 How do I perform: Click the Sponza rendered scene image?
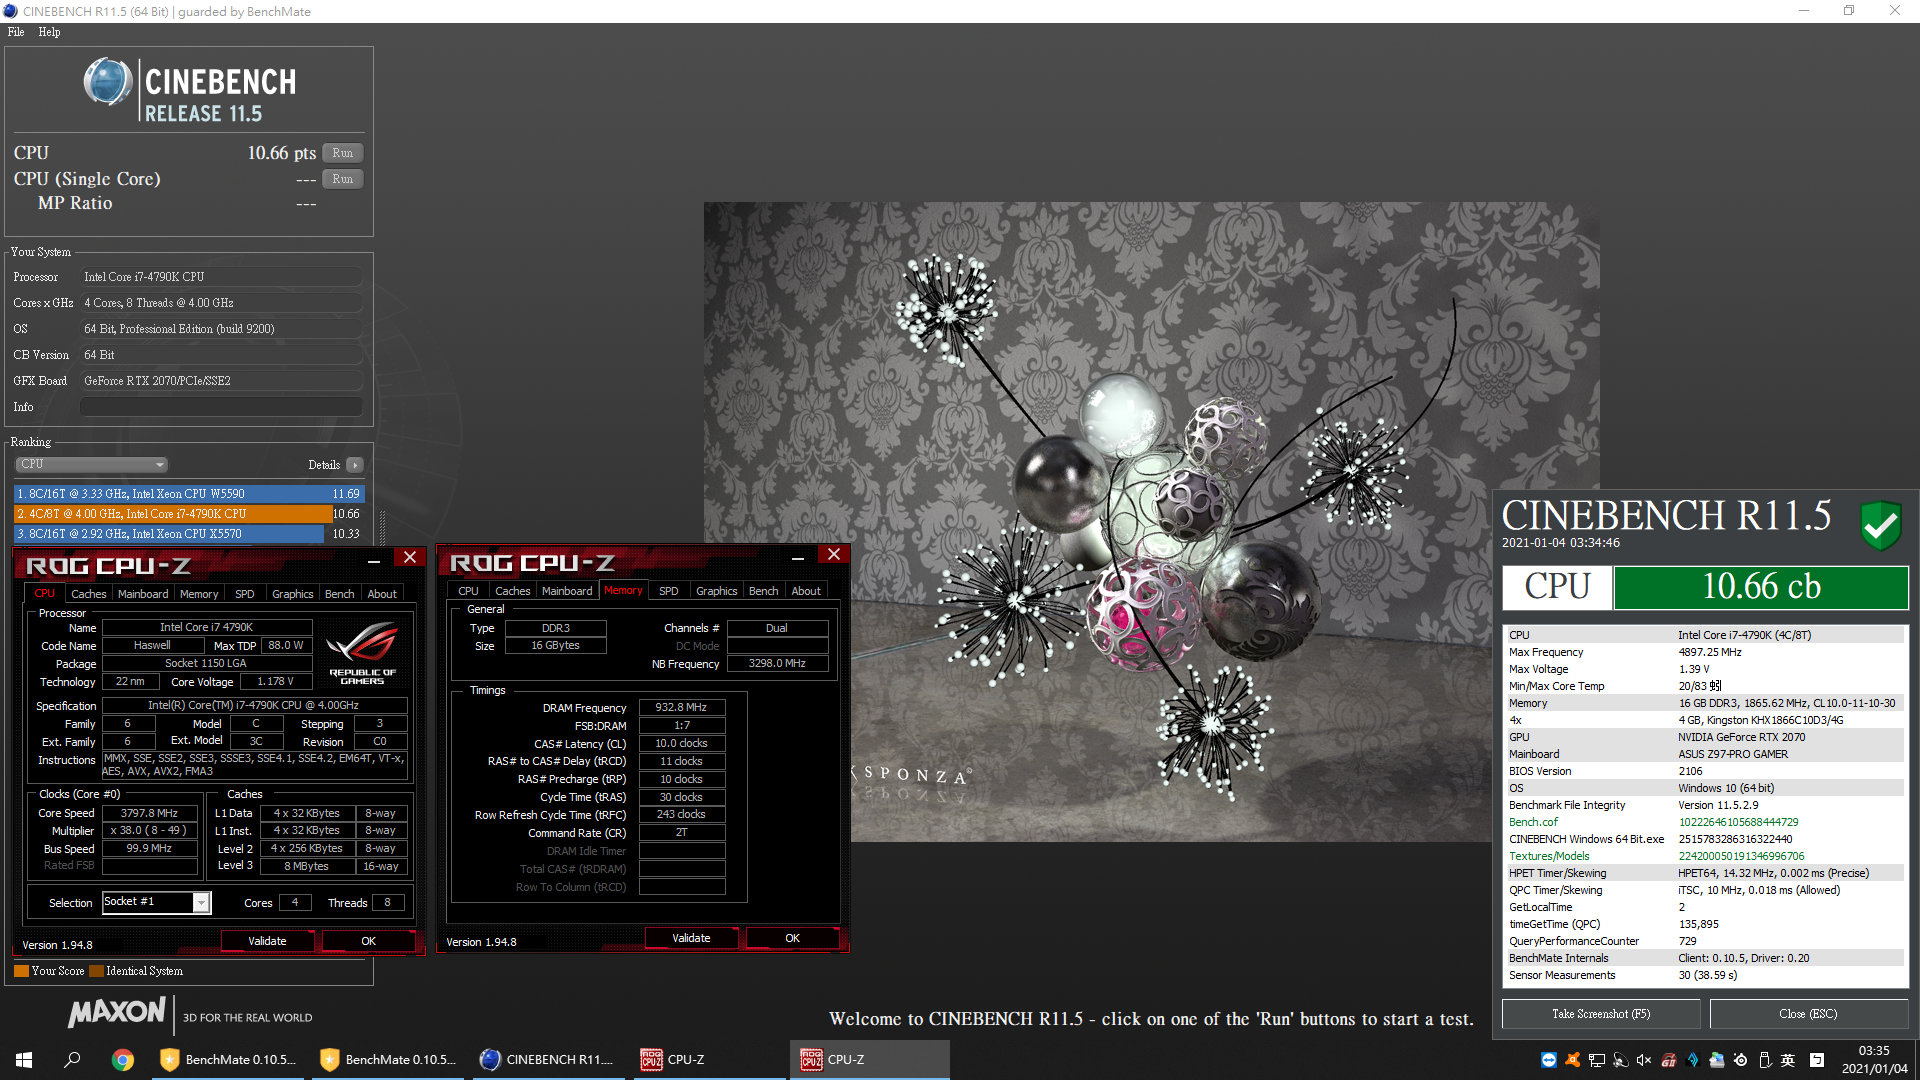[1151, 520]
